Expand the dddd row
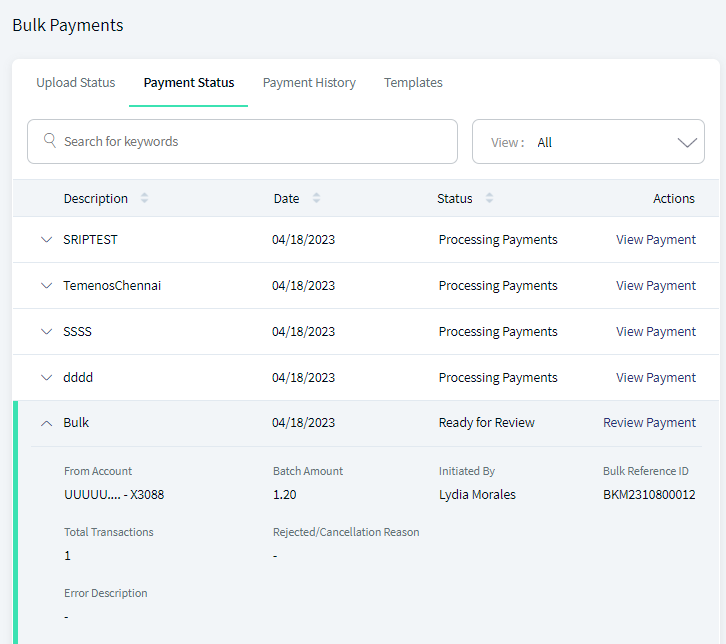This screenshot has width=726, height=644. coord(46,377)
